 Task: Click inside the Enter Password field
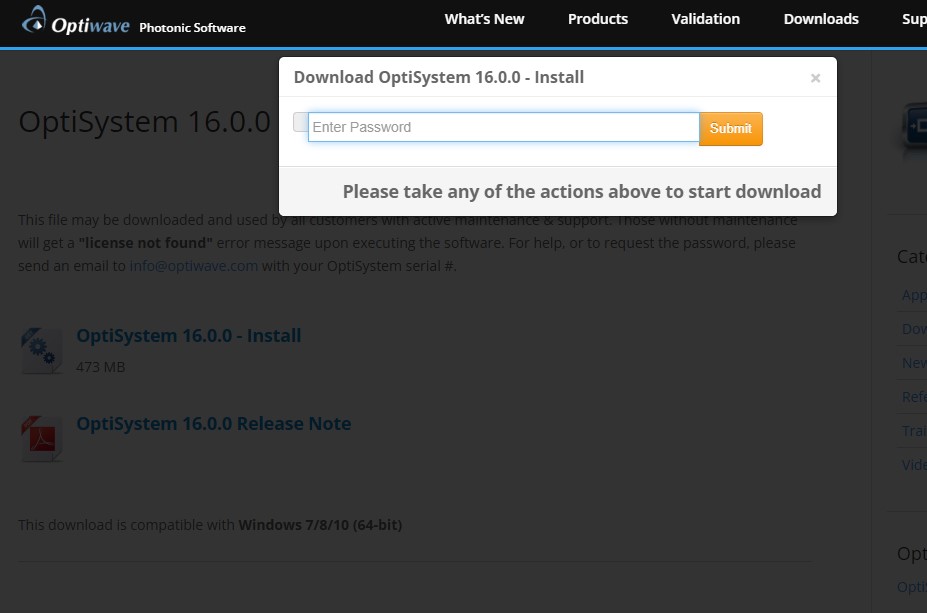(500, 127)
